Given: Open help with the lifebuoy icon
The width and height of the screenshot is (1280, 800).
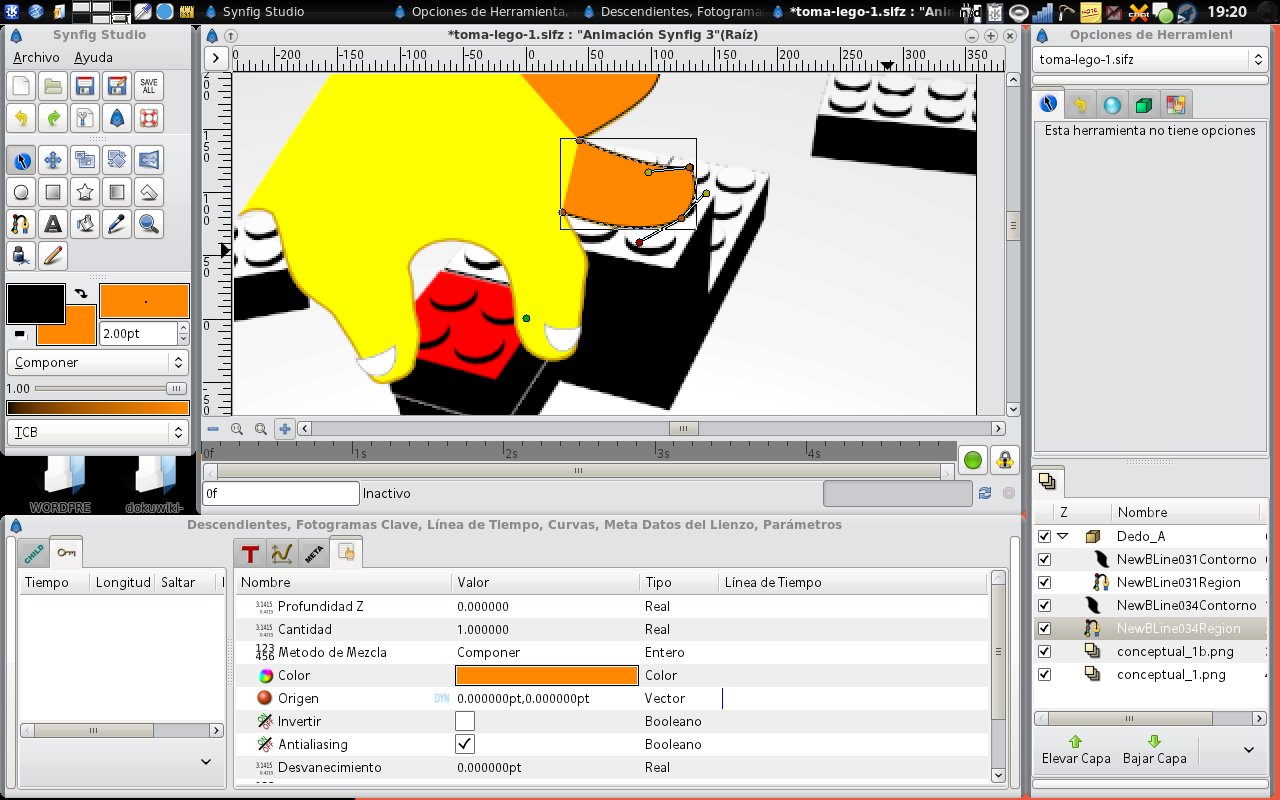Looking at the screenshot, I should point(149,118).
